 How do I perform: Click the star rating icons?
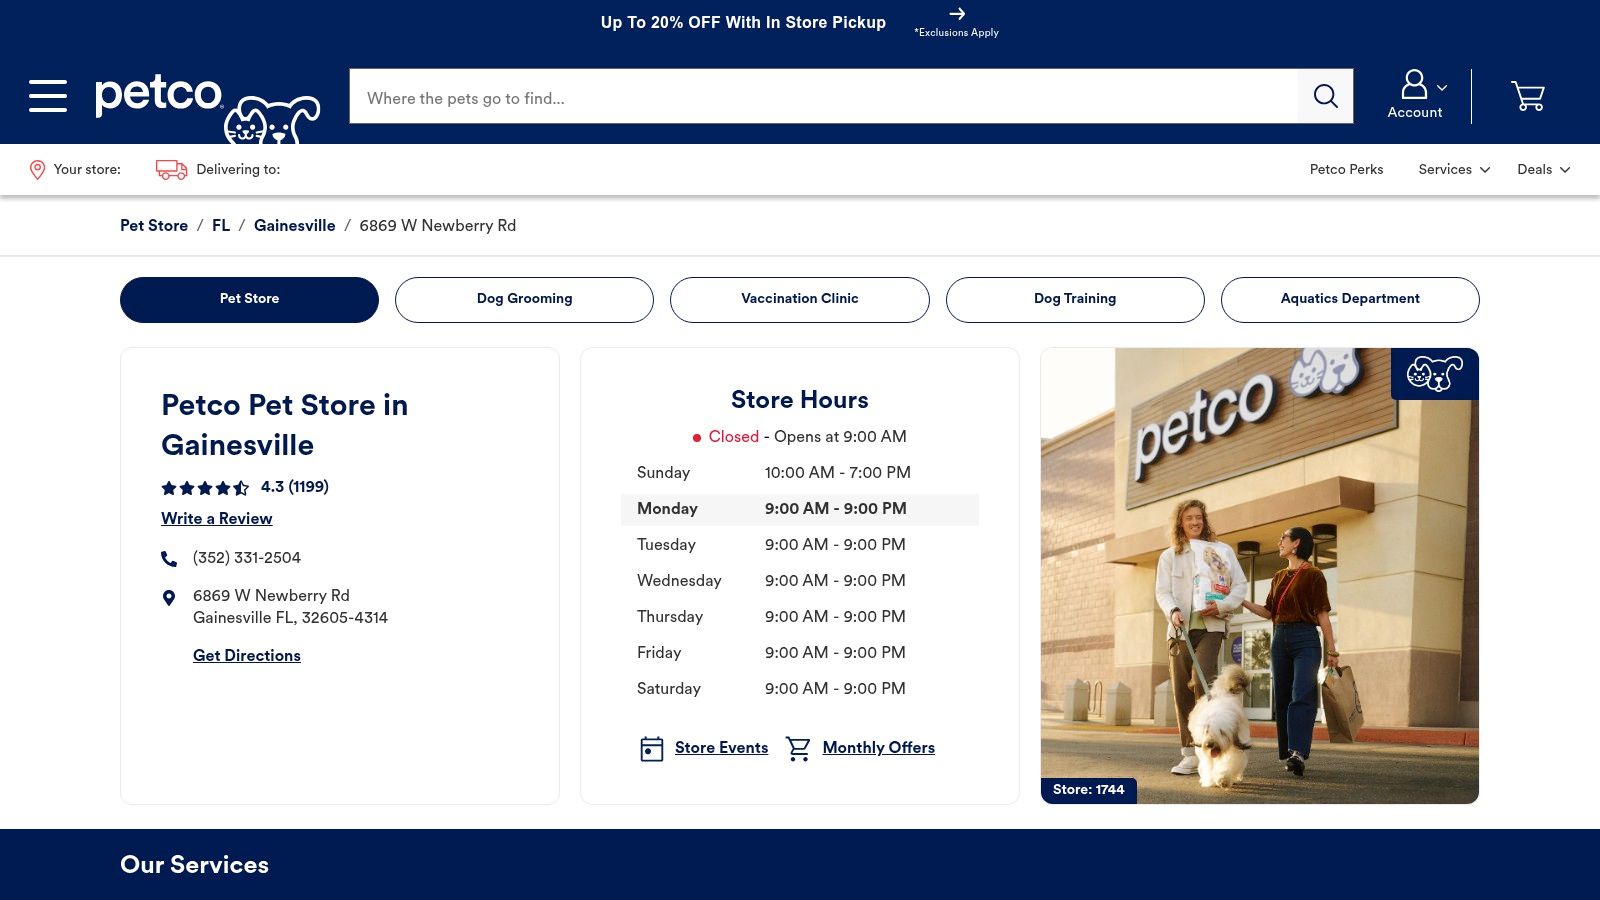pyautogui.click(x=205, y=488)
